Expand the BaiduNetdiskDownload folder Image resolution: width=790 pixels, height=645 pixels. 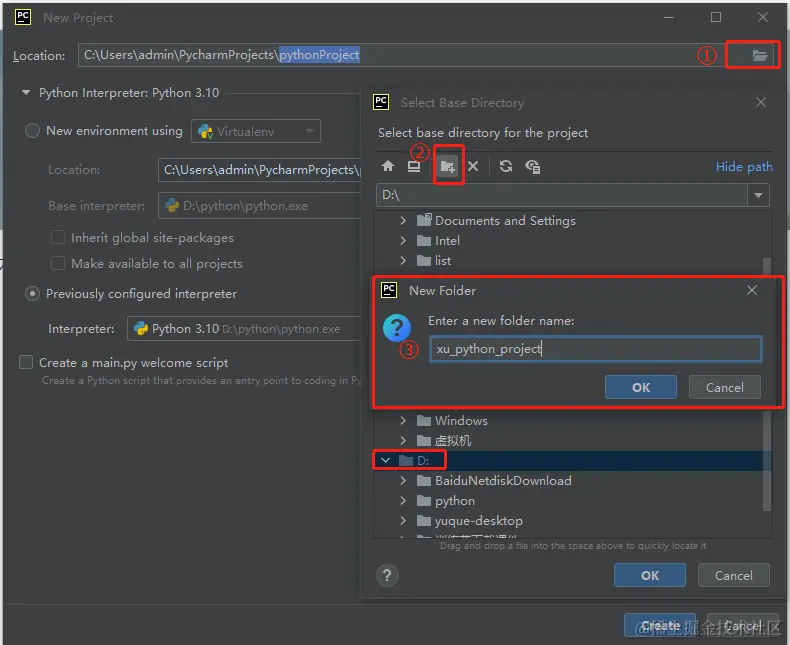click(403, 480)
